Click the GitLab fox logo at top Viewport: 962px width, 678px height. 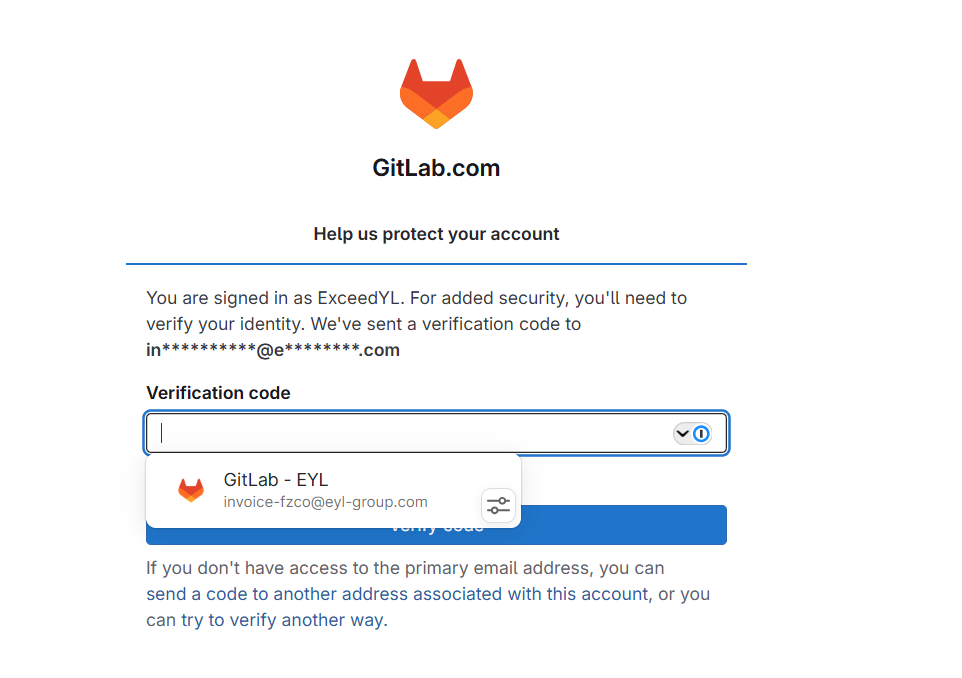point(436,93)
